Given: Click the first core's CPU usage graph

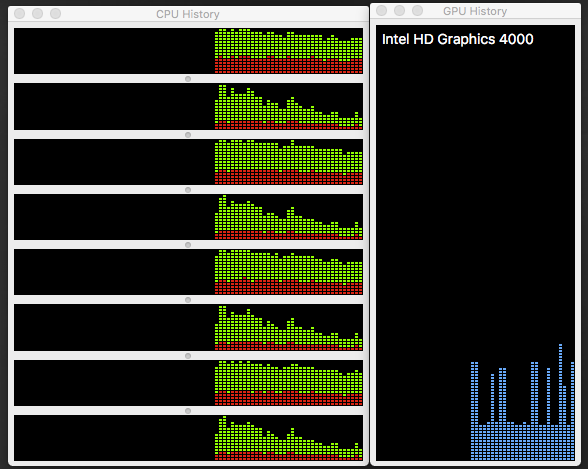Looking at the screenshot, I should pos(188,51).
